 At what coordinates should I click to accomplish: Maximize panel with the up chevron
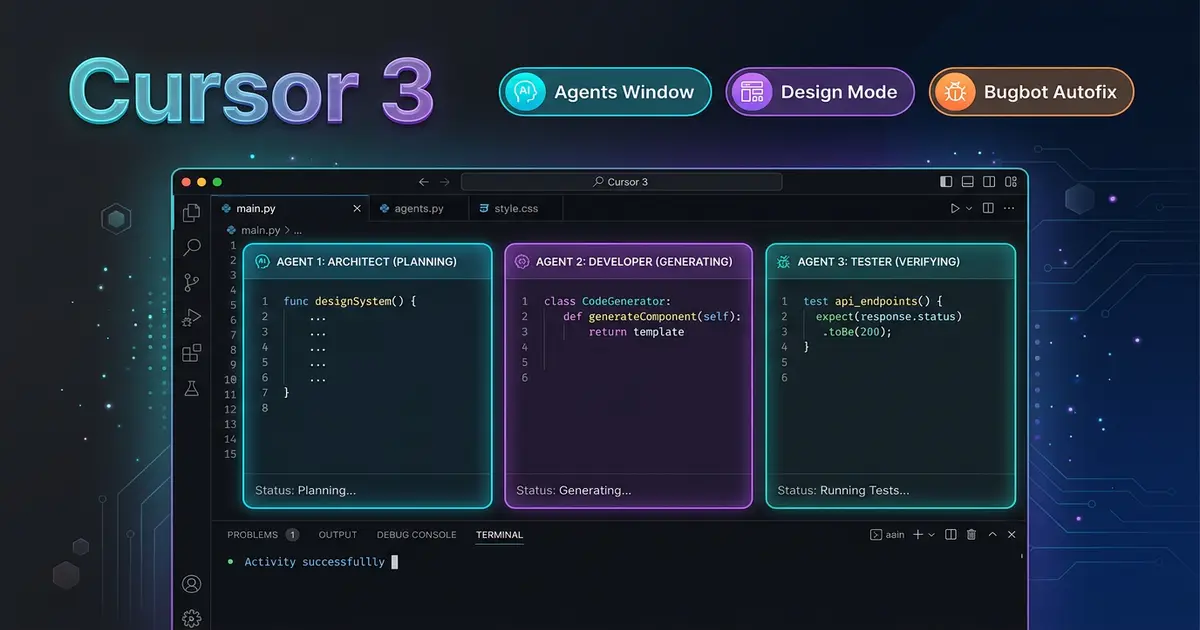tap(993, 535)
